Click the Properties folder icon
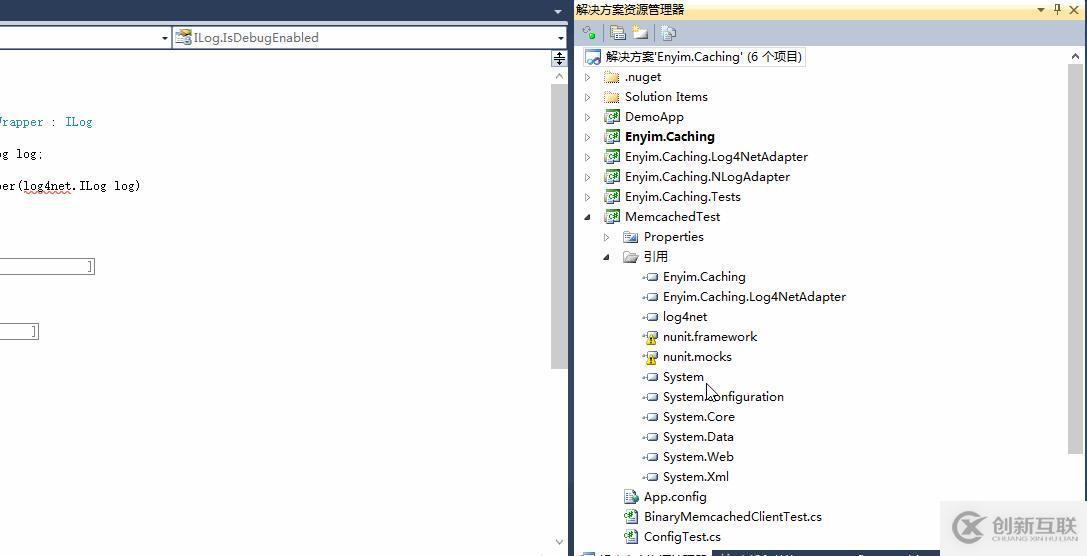 630,237
